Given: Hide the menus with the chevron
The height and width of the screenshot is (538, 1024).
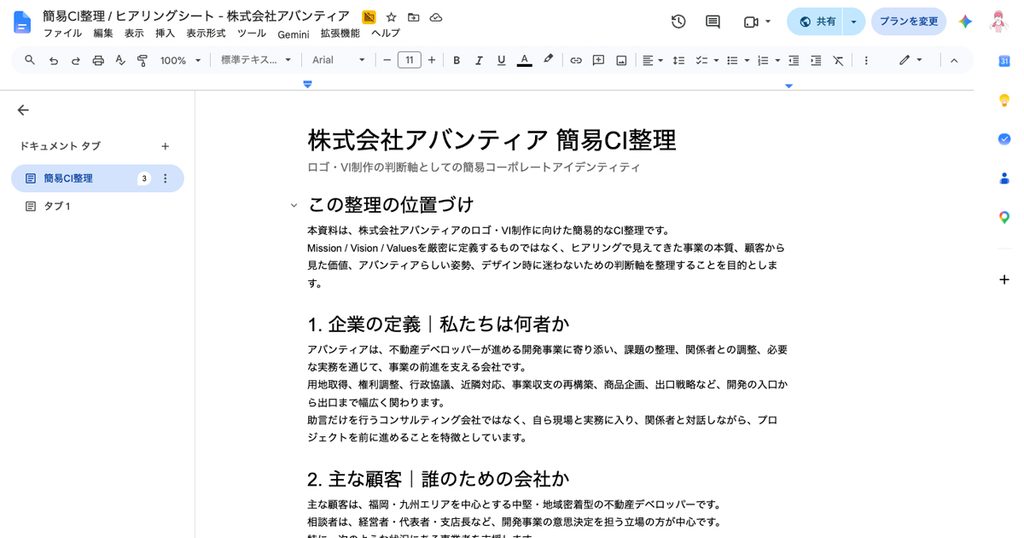Looking at the screenshot, I should click(x=954, y=60).
